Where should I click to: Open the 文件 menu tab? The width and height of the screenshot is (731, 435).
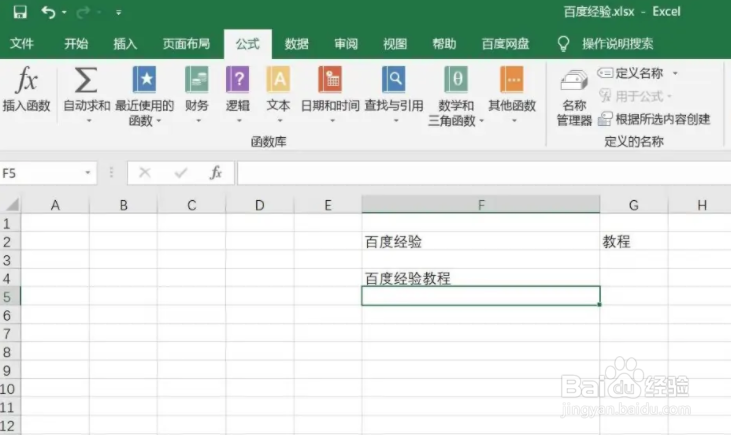[21, 44]
